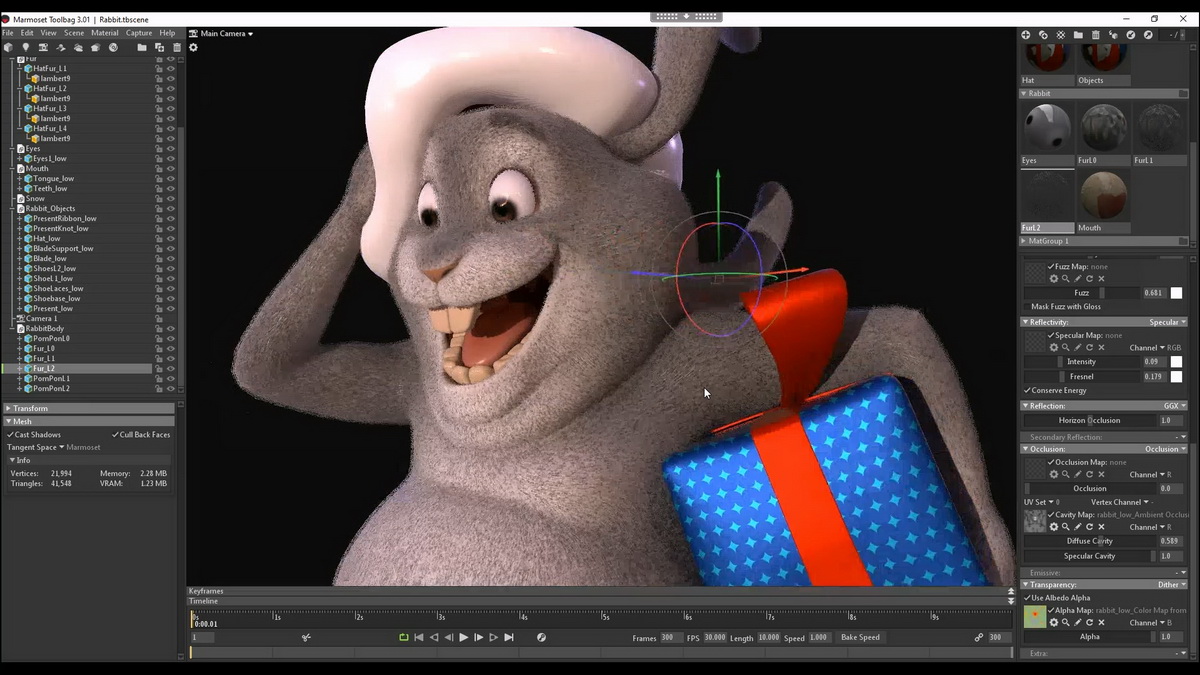Duplicate the selected scene object
Screen dimensions: 1200x675
(x=159, y=47)
